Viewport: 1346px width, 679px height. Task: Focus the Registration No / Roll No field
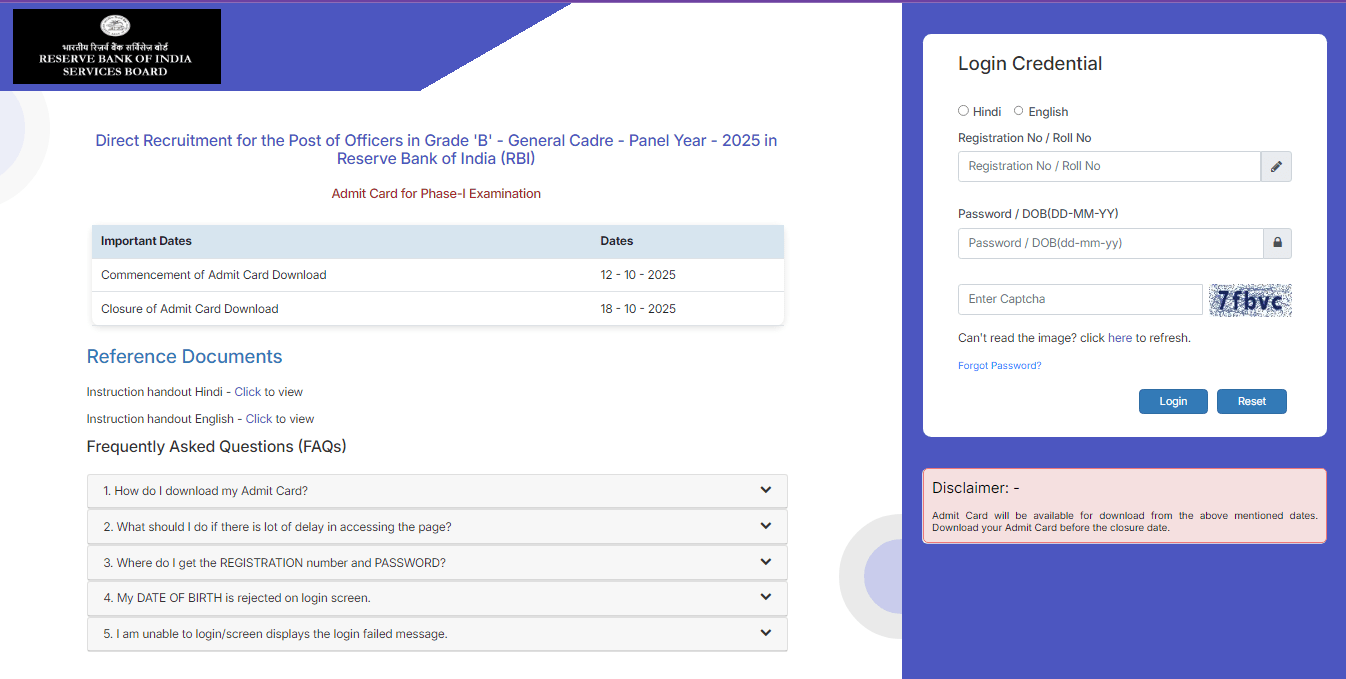coord(1108,167)
